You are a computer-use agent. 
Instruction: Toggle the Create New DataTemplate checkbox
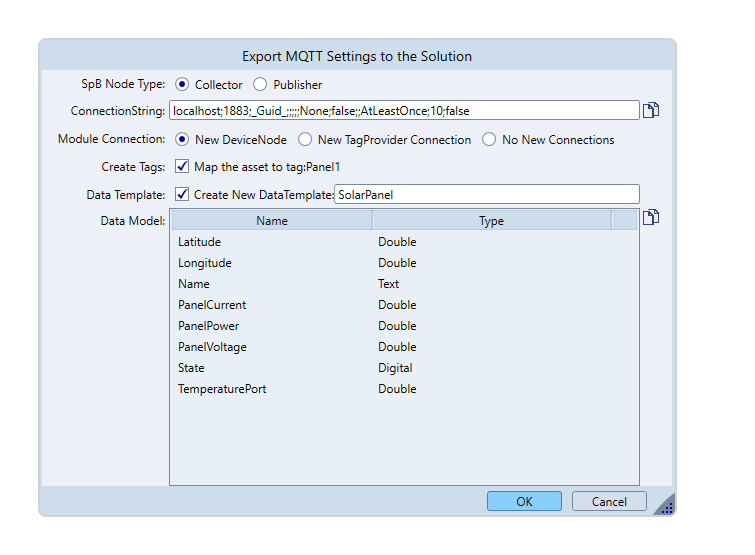coord(182,194)
